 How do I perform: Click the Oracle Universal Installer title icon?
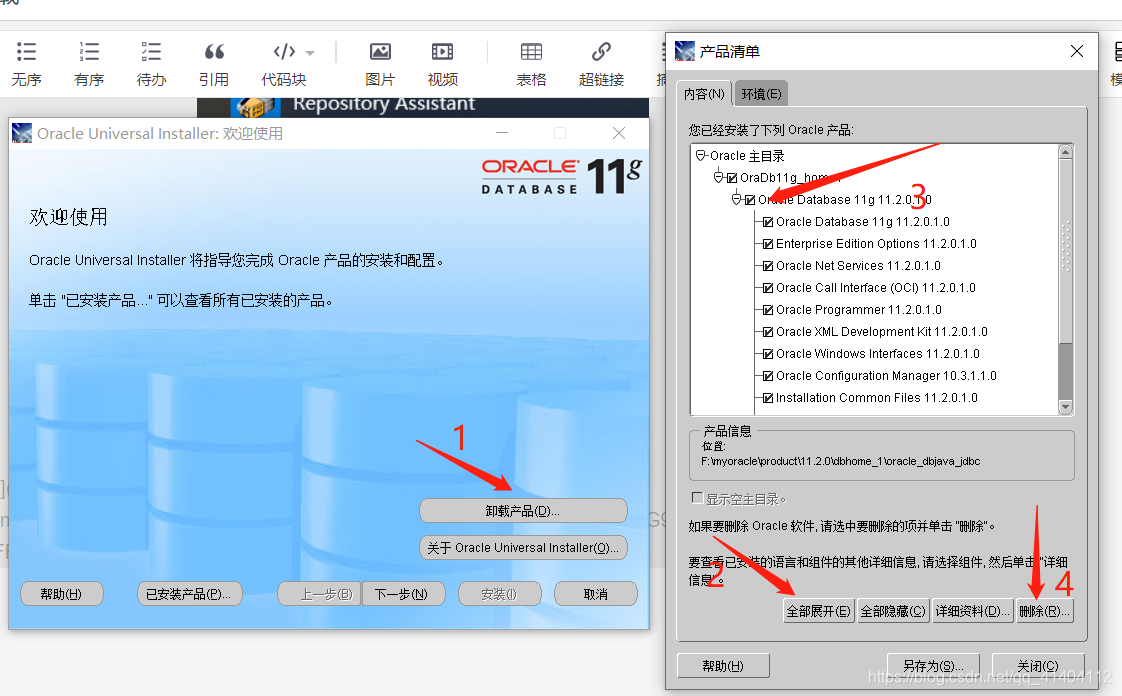[x=22, y=133]
